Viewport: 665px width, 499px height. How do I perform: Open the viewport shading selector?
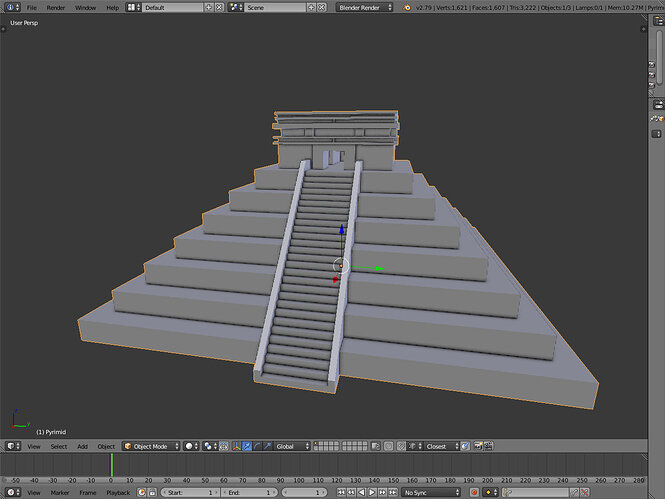tap(192, 446)
